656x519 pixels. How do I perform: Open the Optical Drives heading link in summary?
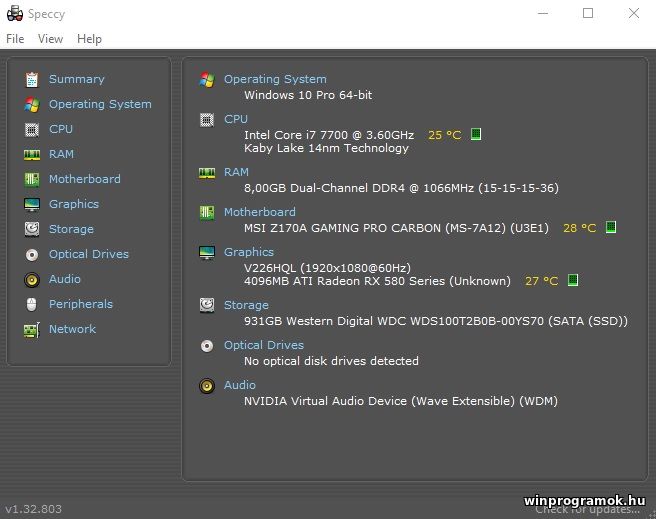264,345
